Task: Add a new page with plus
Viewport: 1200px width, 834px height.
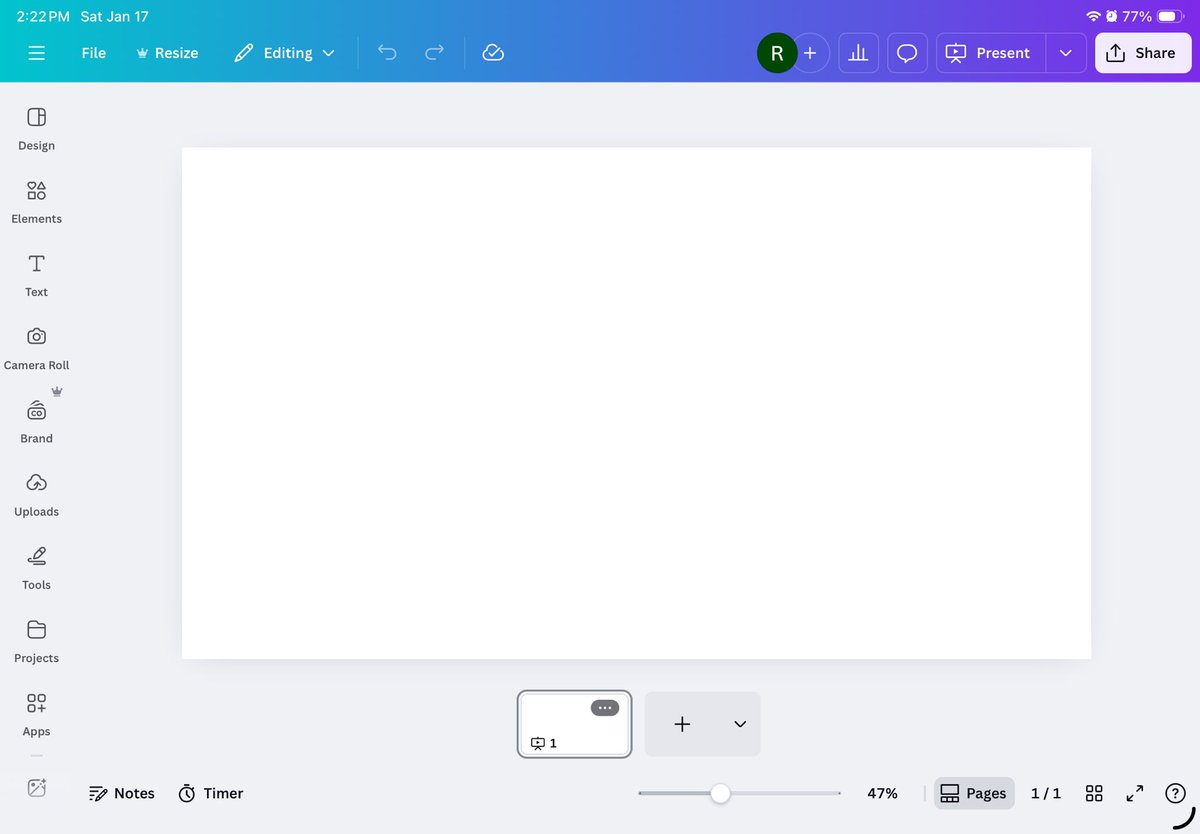Action: [x=682, y=724]
